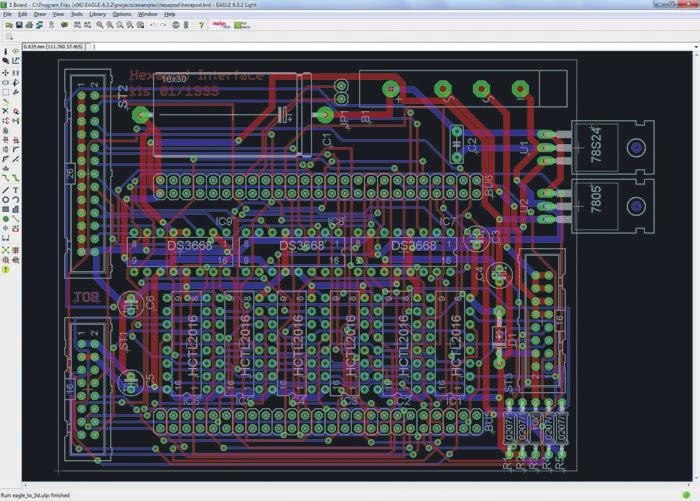Select the Add part tool
The width and height of the screenshot is (700, 501).
click(16, 111)
